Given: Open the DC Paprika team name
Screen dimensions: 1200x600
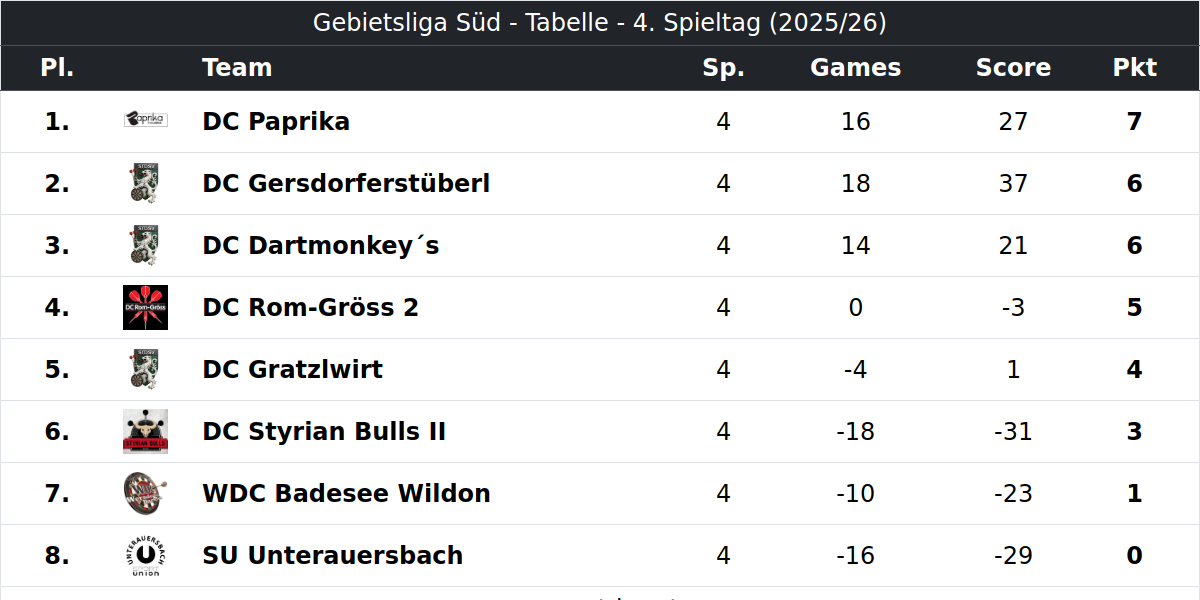Looking at the screenshot, I should coord(276,122).
